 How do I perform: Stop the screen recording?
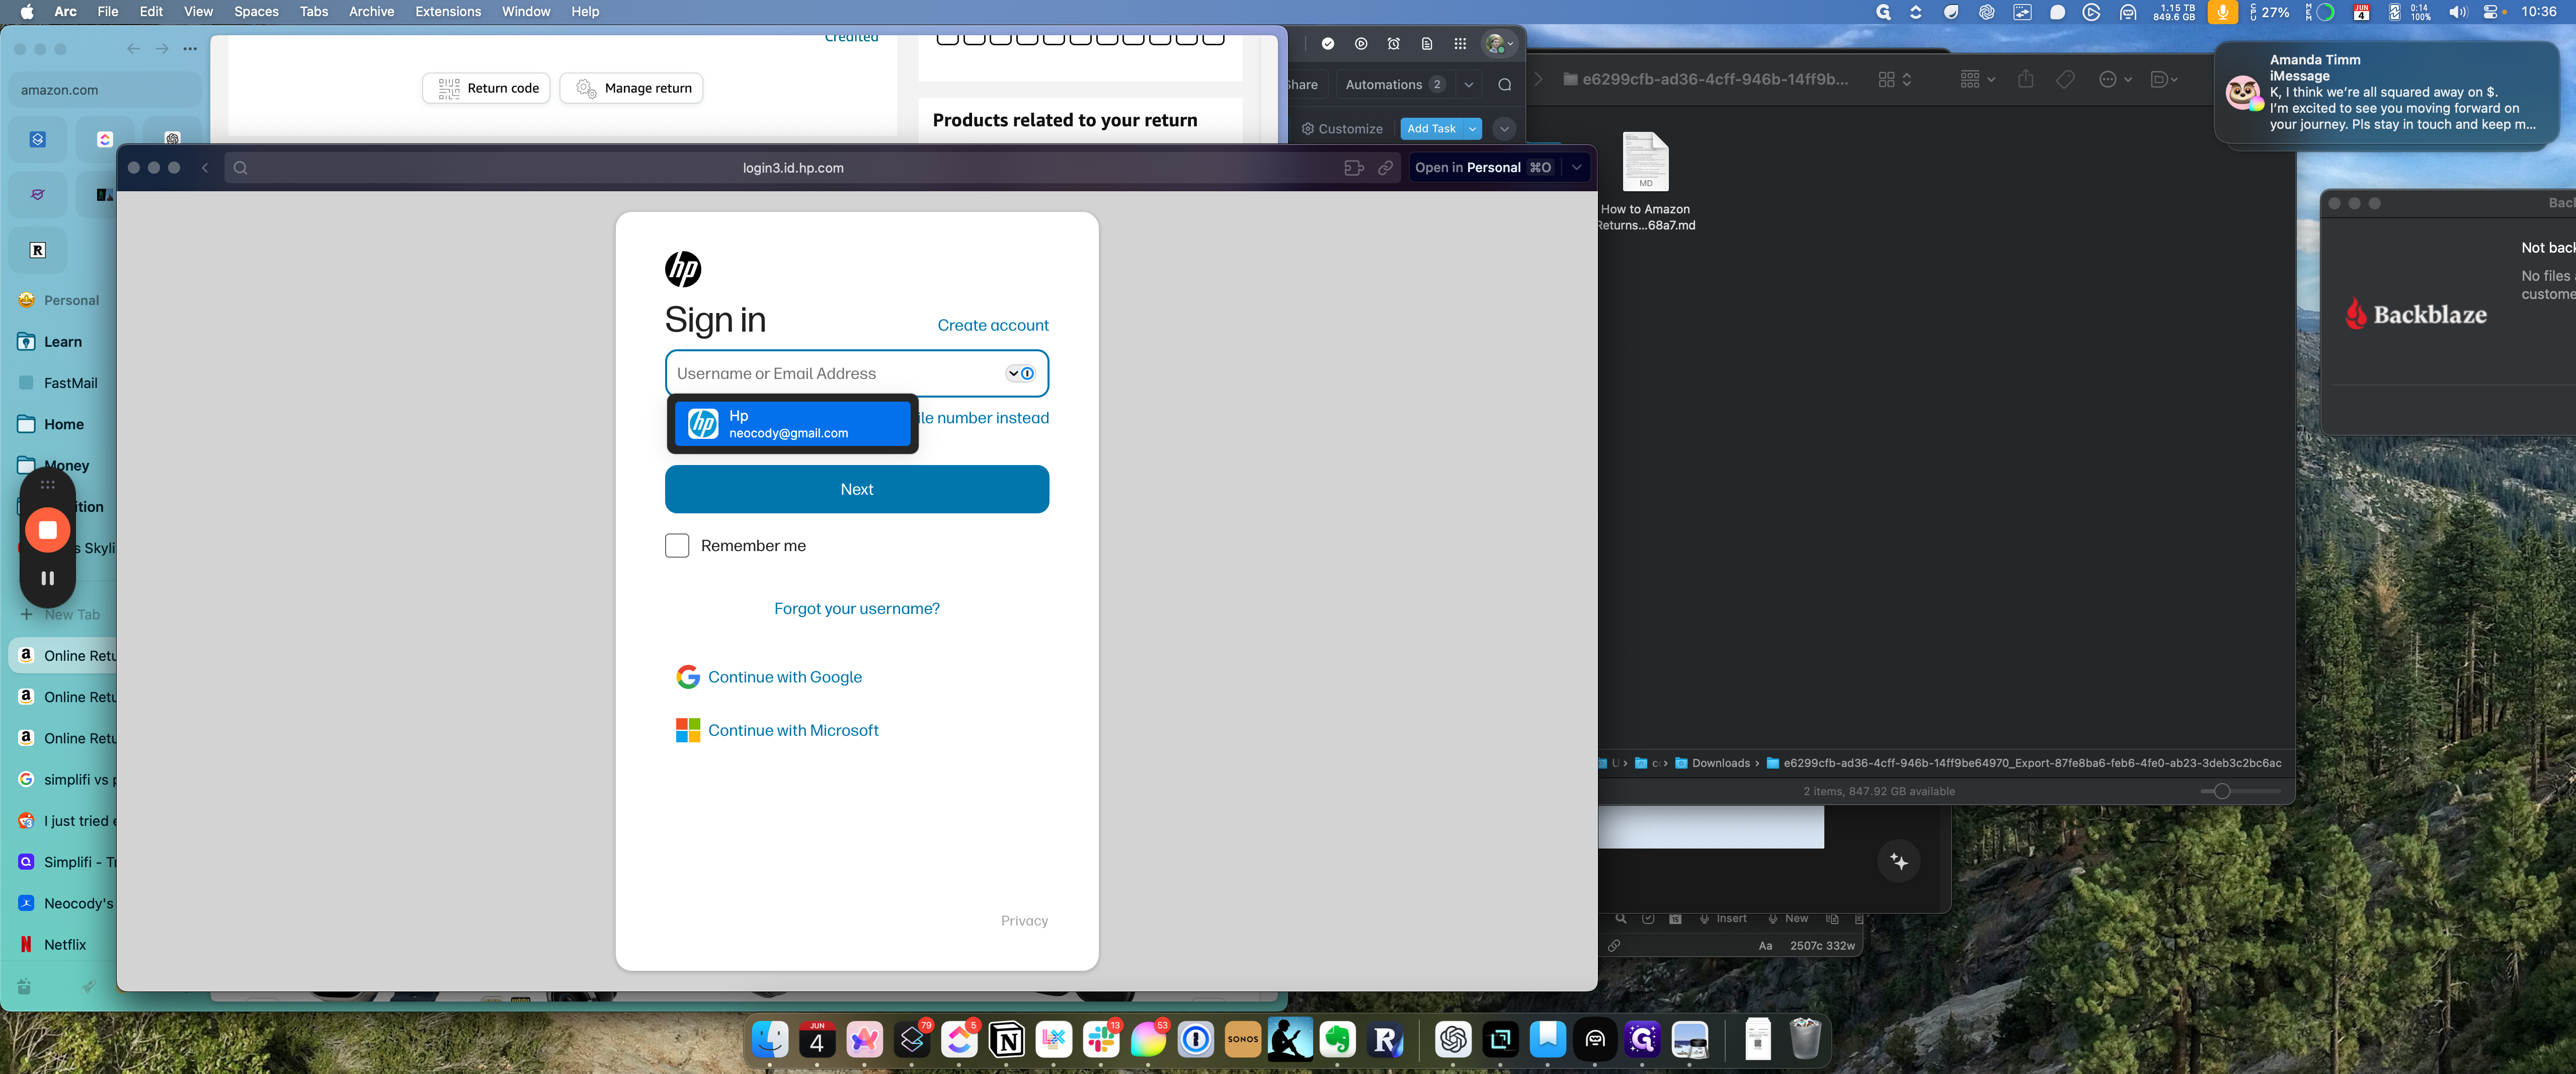pos(47,530)
